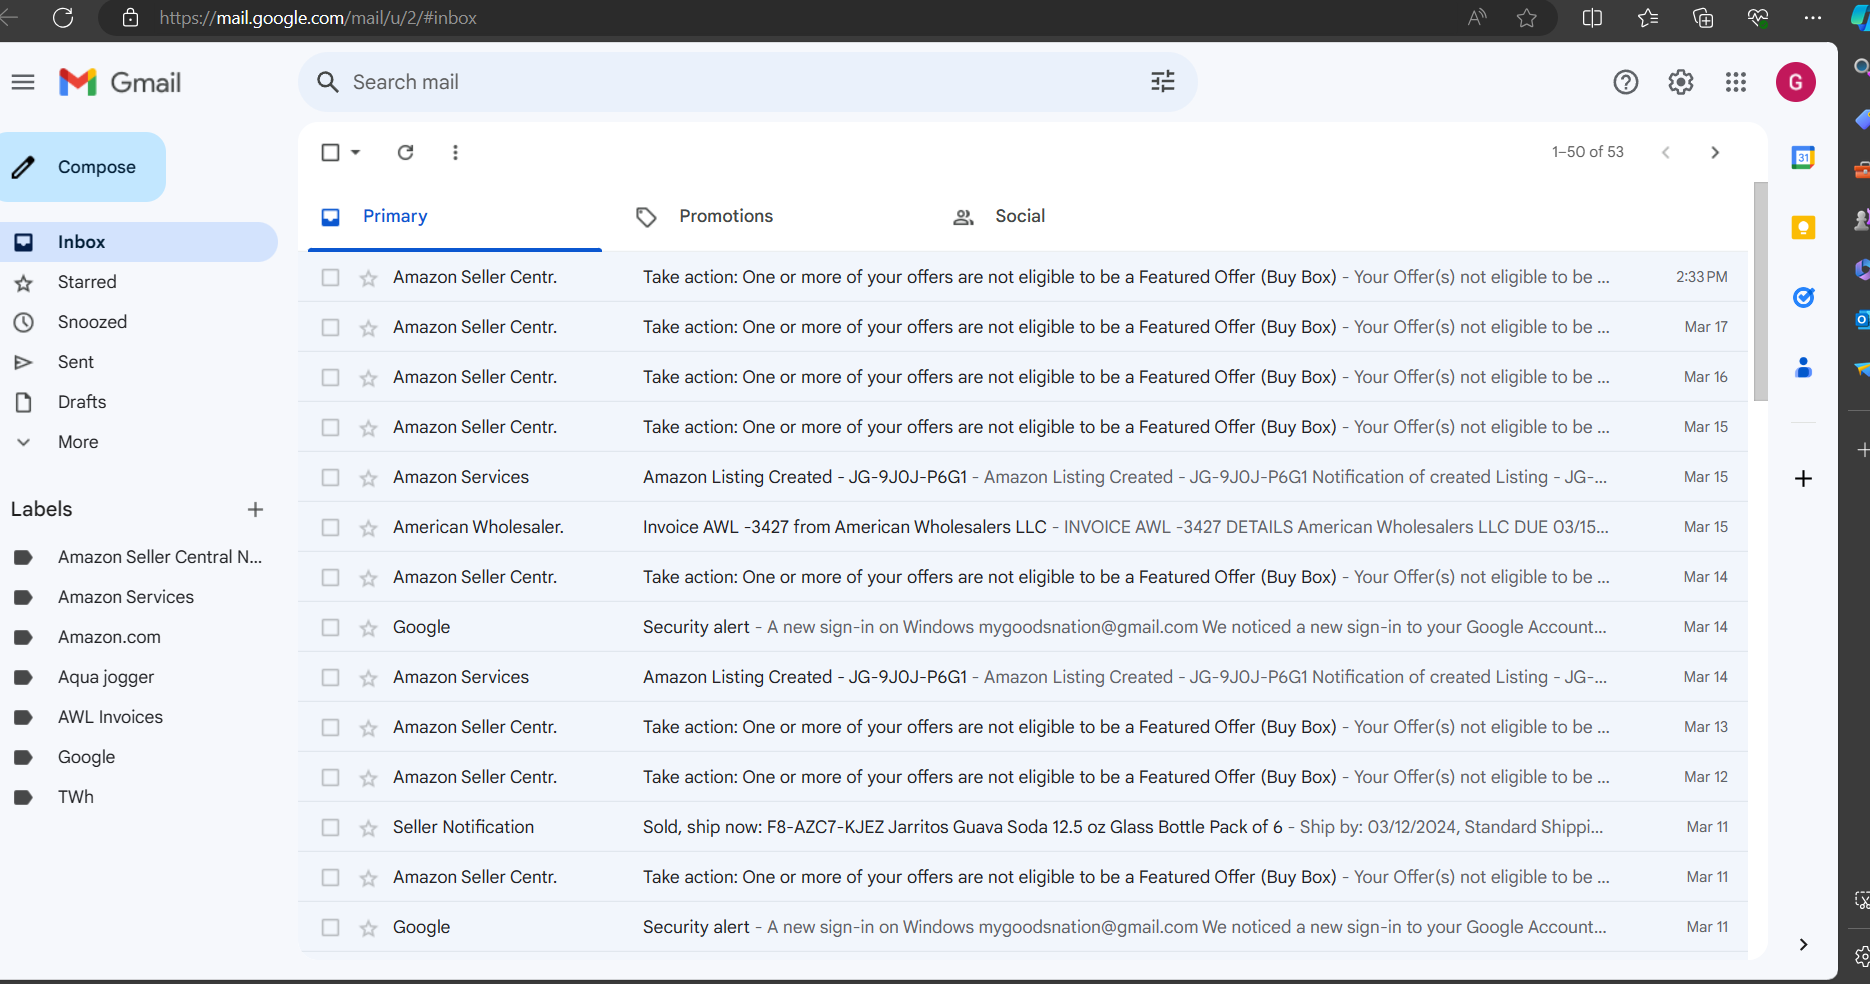Image resolution: width=1870 pixels, height=984 pixels.
Task: Open Google Tasks side panel
Action: (1803, 297)
